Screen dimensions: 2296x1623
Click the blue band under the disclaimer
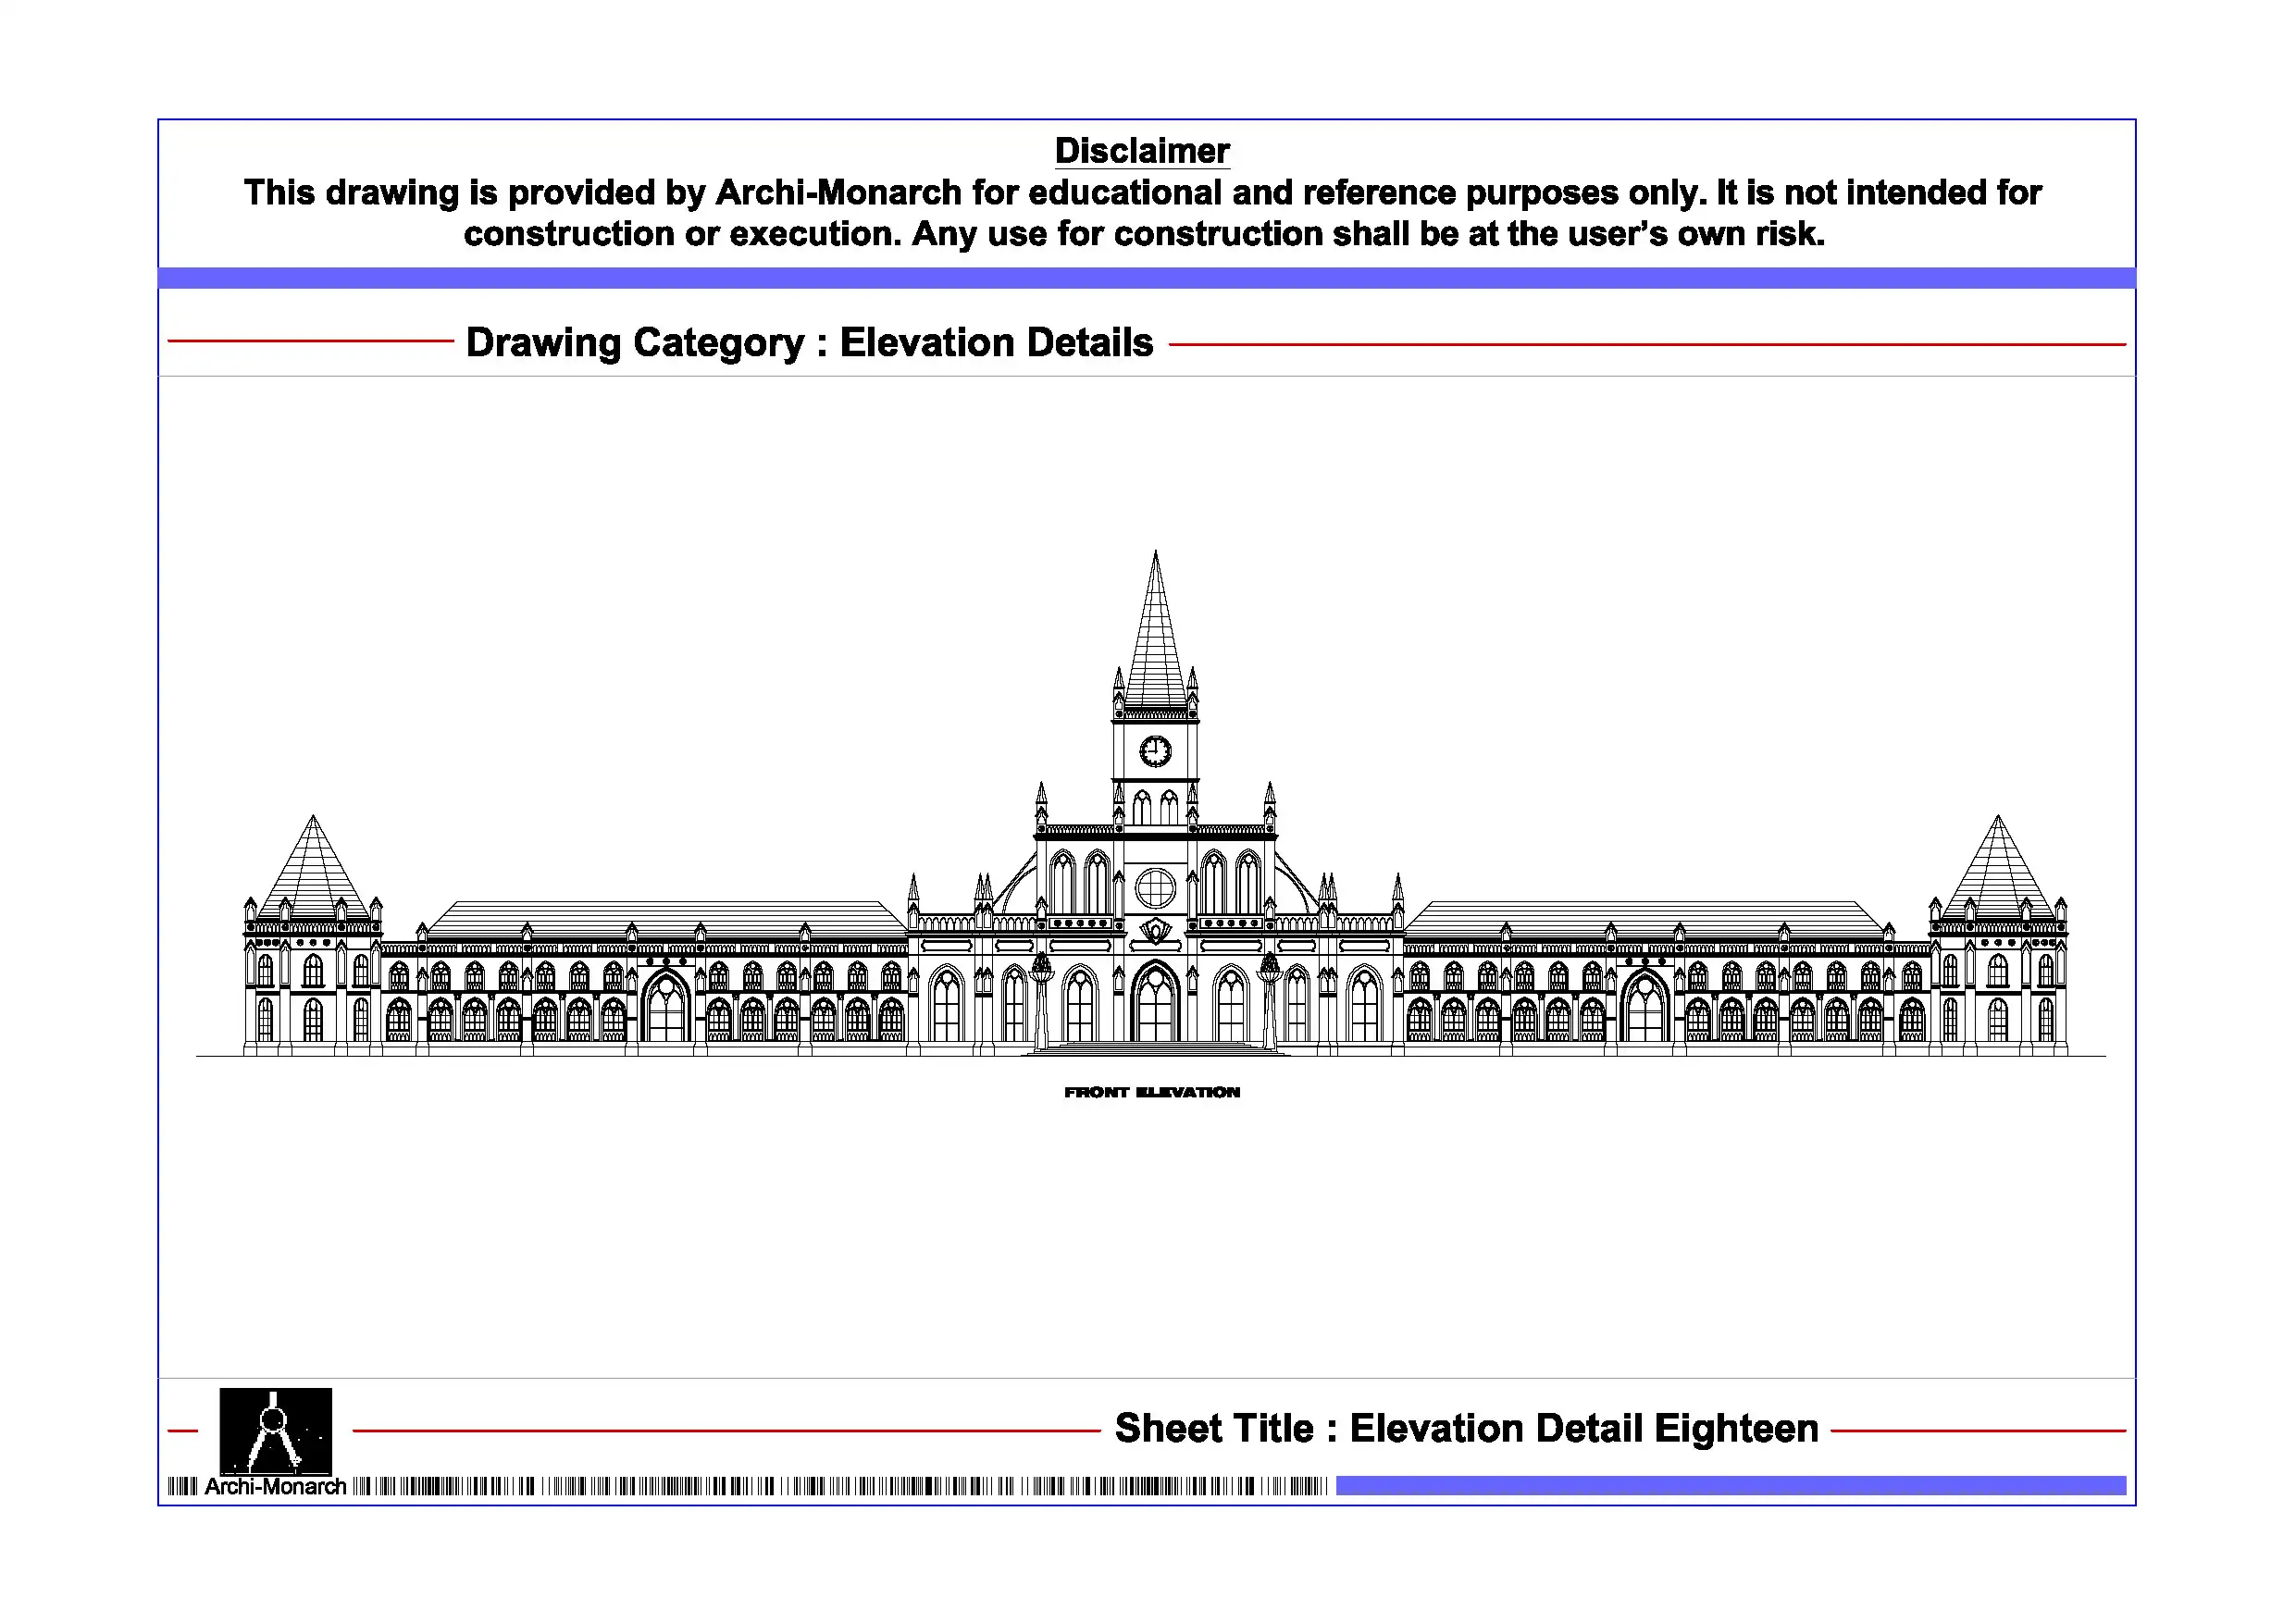point(1146,278)
